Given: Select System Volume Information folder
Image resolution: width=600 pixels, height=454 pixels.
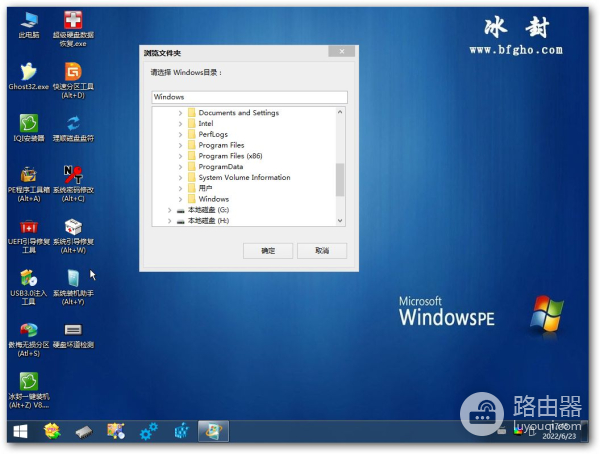Looking at the screenshot, I should click(x=244, y=178).
